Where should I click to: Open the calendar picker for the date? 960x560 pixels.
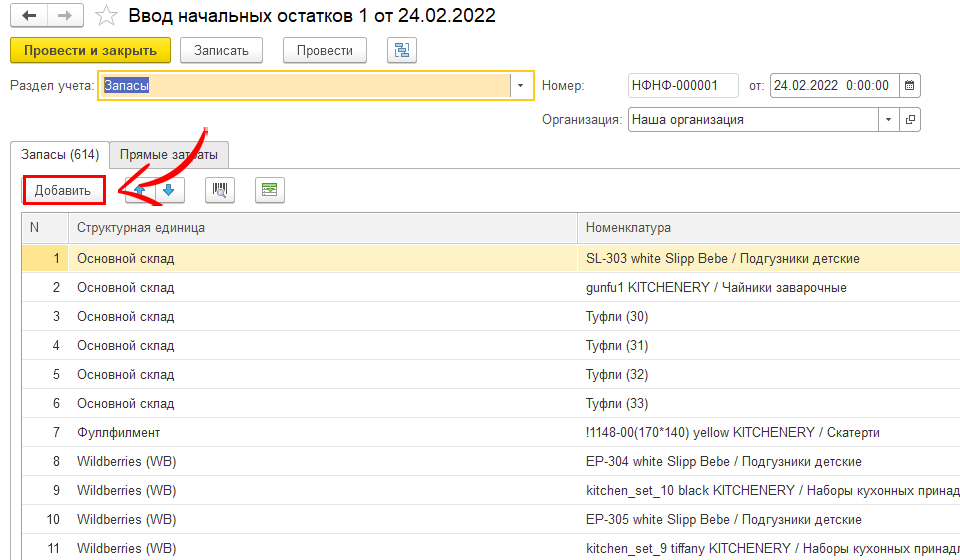909,86
